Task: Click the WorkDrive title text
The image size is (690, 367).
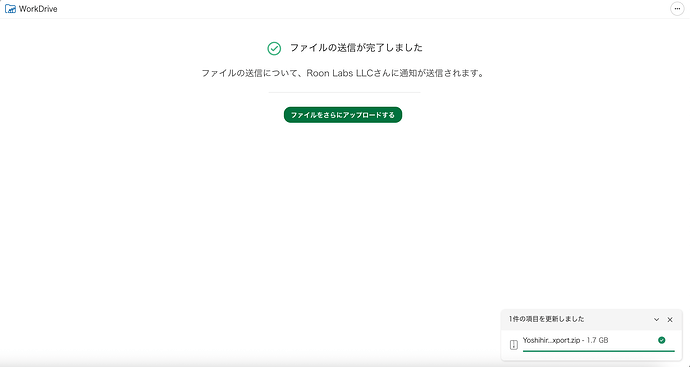Action: pos(38,9)
